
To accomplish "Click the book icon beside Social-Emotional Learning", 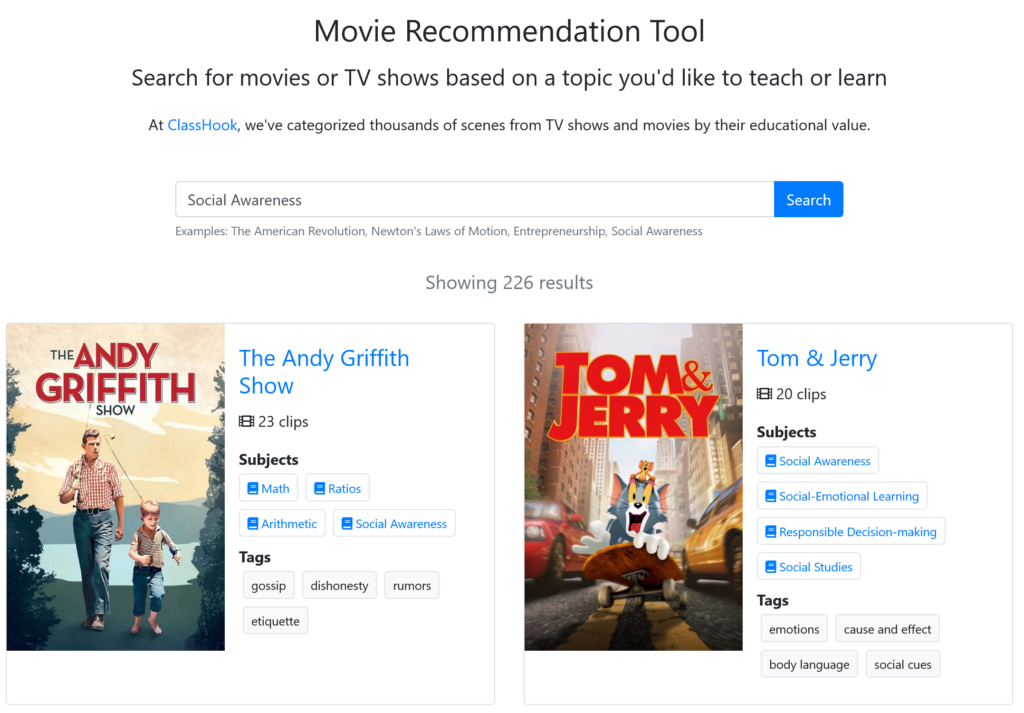I will pyautogui.click(x=771, y=496).
